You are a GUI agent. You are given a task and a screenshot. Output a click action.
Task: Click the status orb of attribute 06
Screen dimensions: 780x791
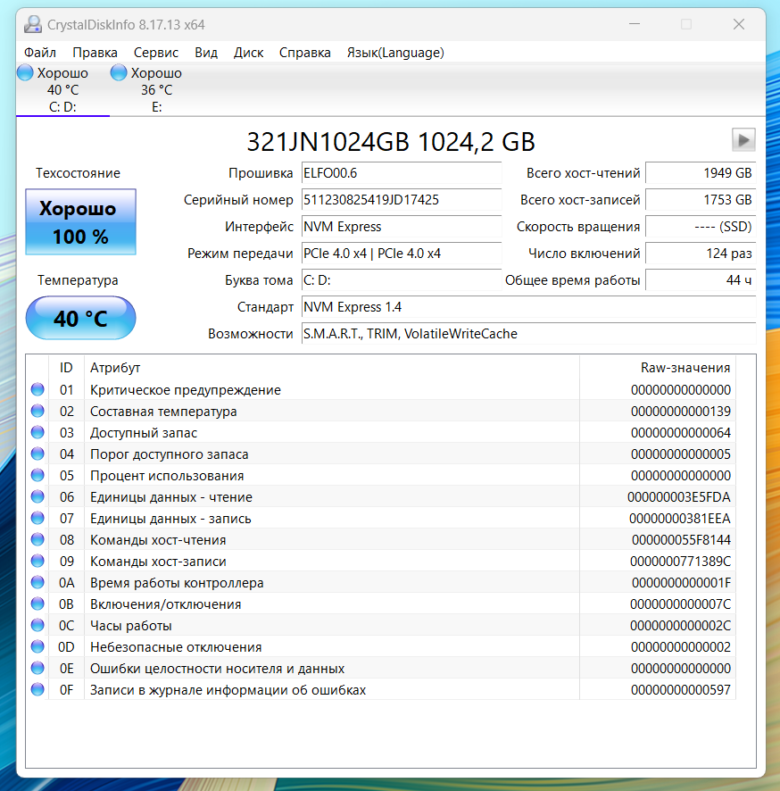tap(37, 496)
